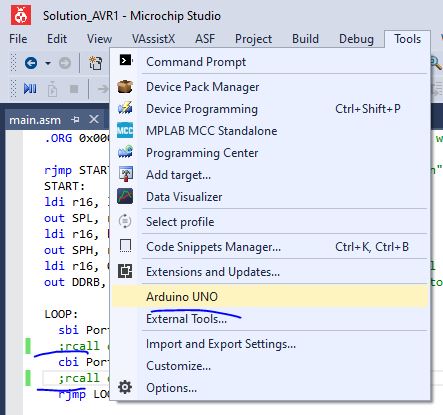Click the Options gear icon
443x415 pixels.
125,387
